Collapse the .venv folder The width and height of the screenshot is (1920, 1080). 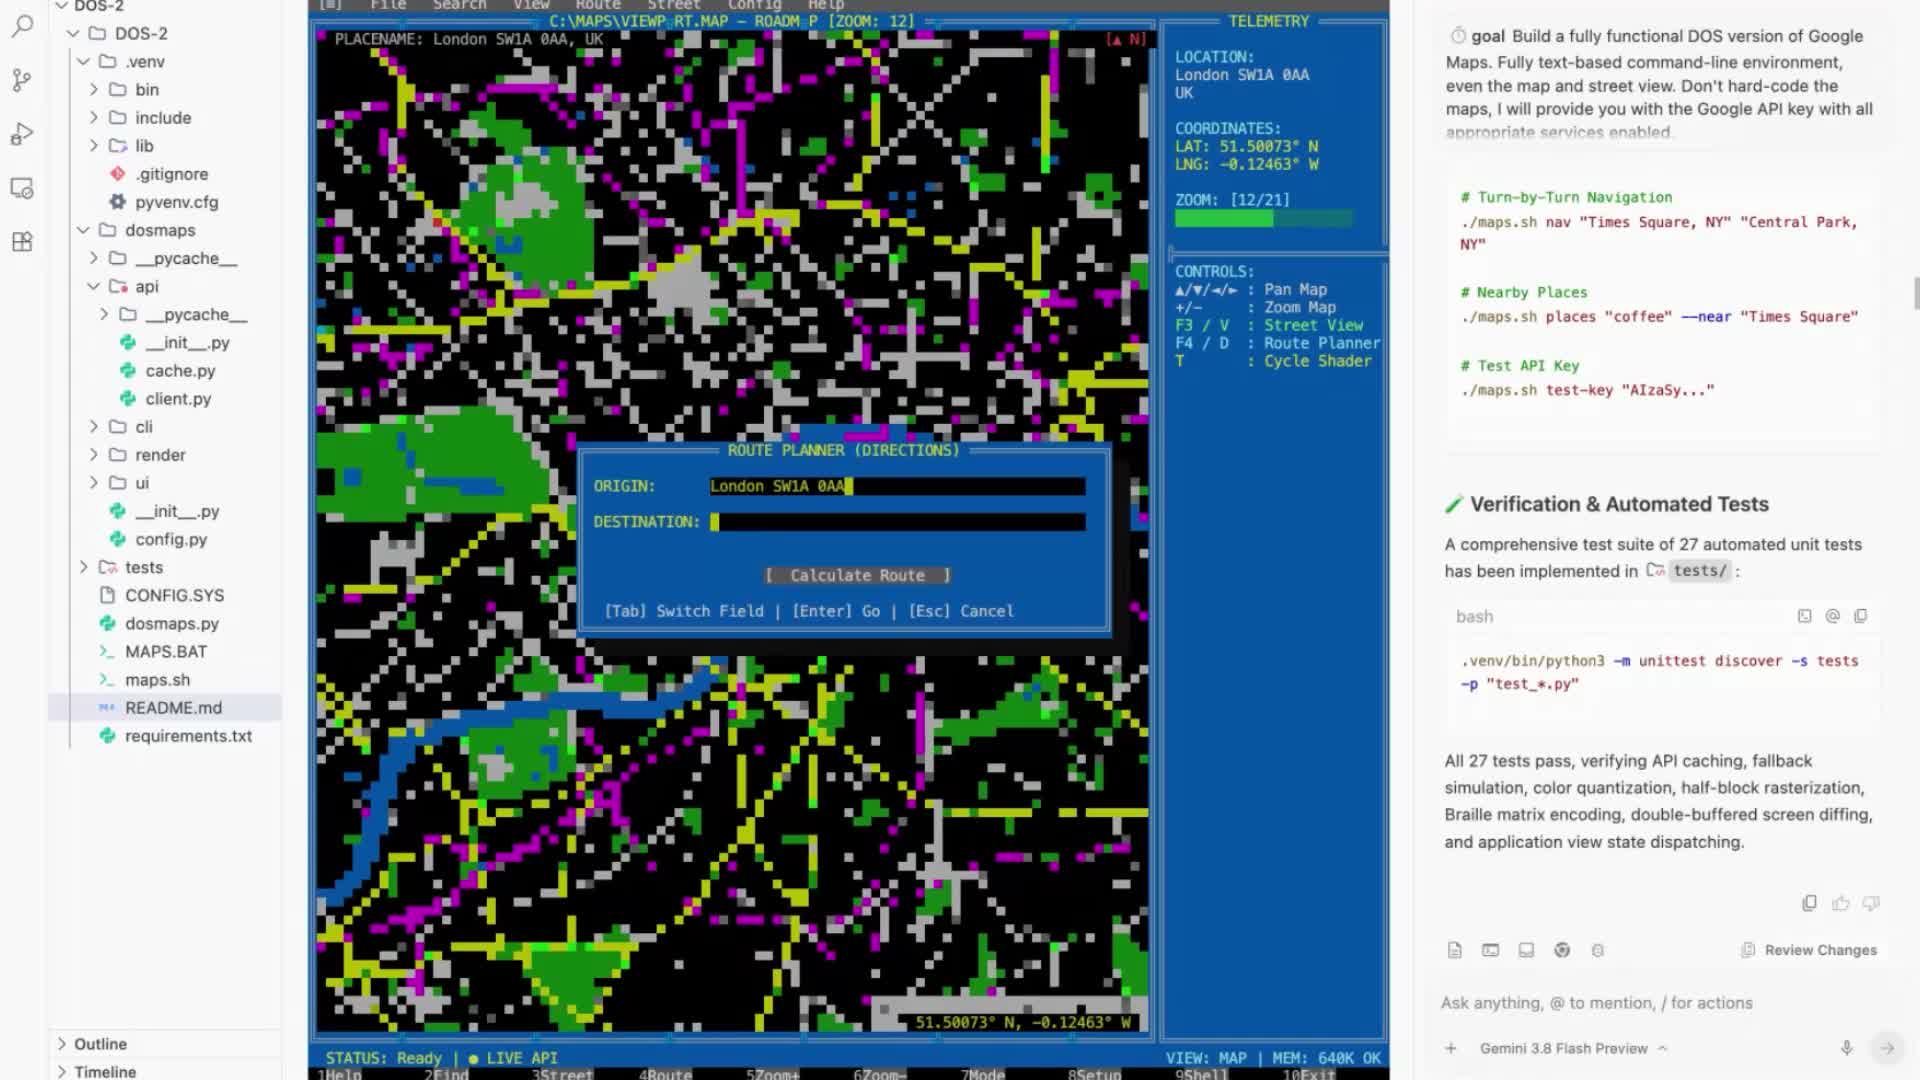[144, 62]
